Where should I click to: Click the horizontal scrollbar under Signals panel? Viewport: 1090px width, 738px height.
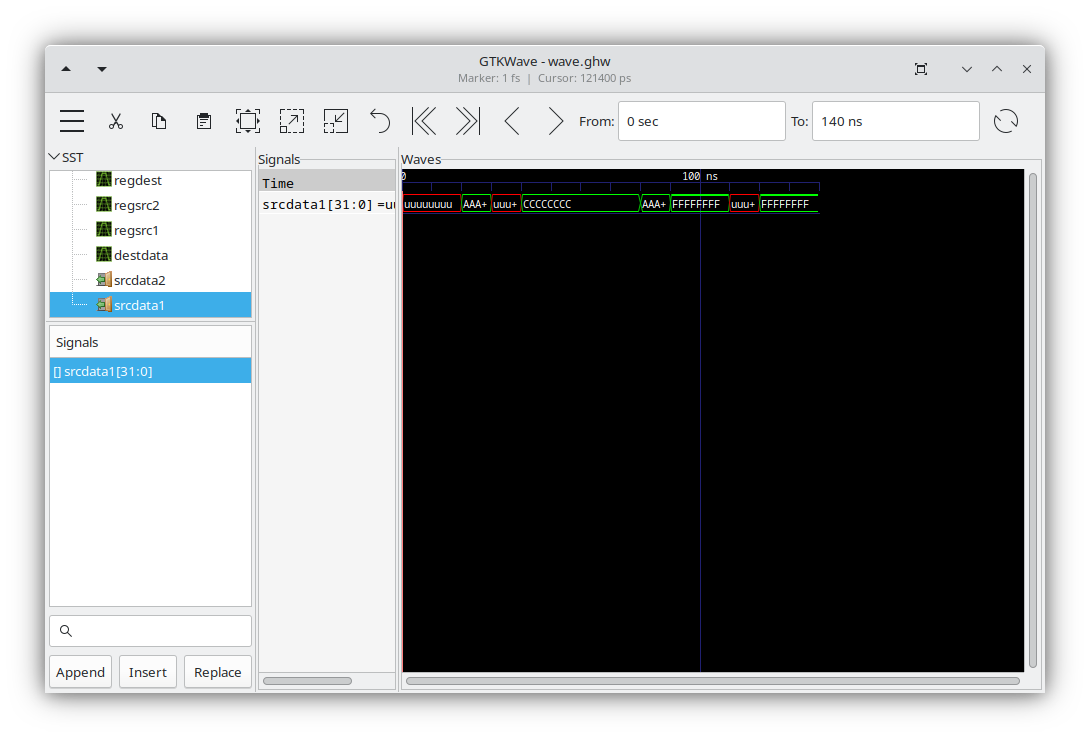(x=310, y=681)
